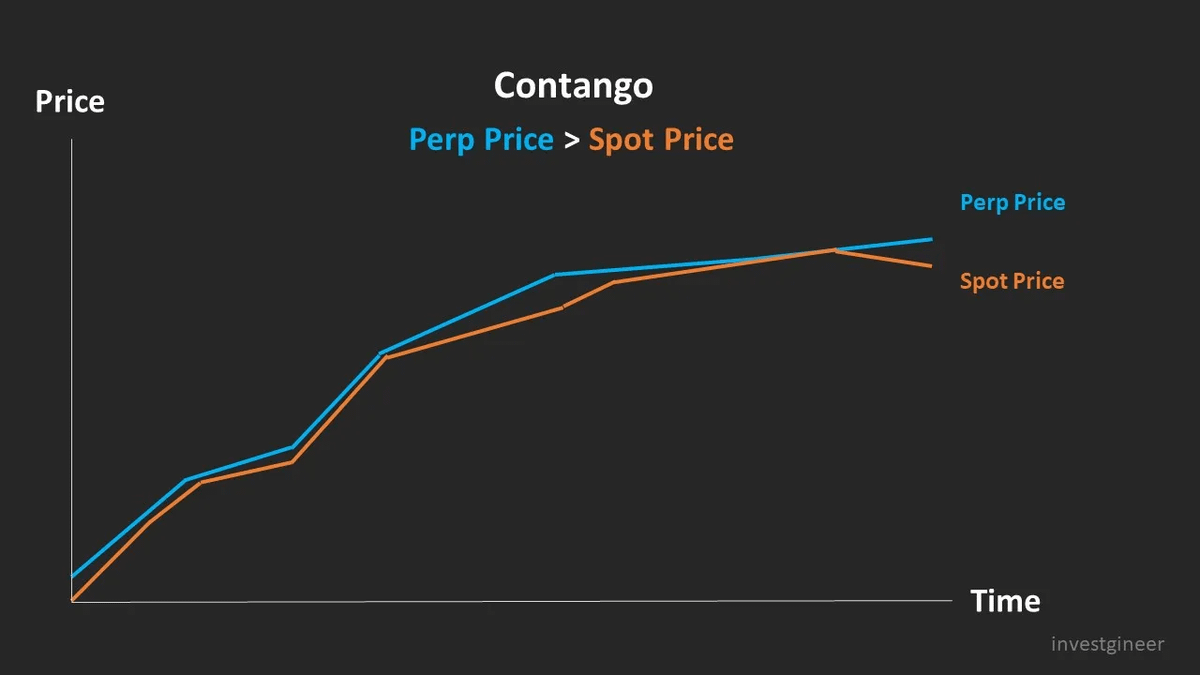Click the Contango chart title

pyautogui.click(x=573, y=86)
